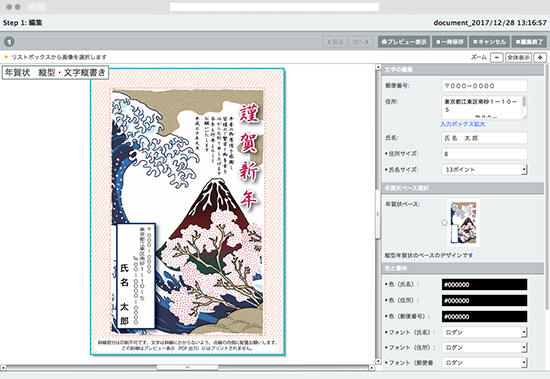Zoom in with the plus button

[540, 58]
